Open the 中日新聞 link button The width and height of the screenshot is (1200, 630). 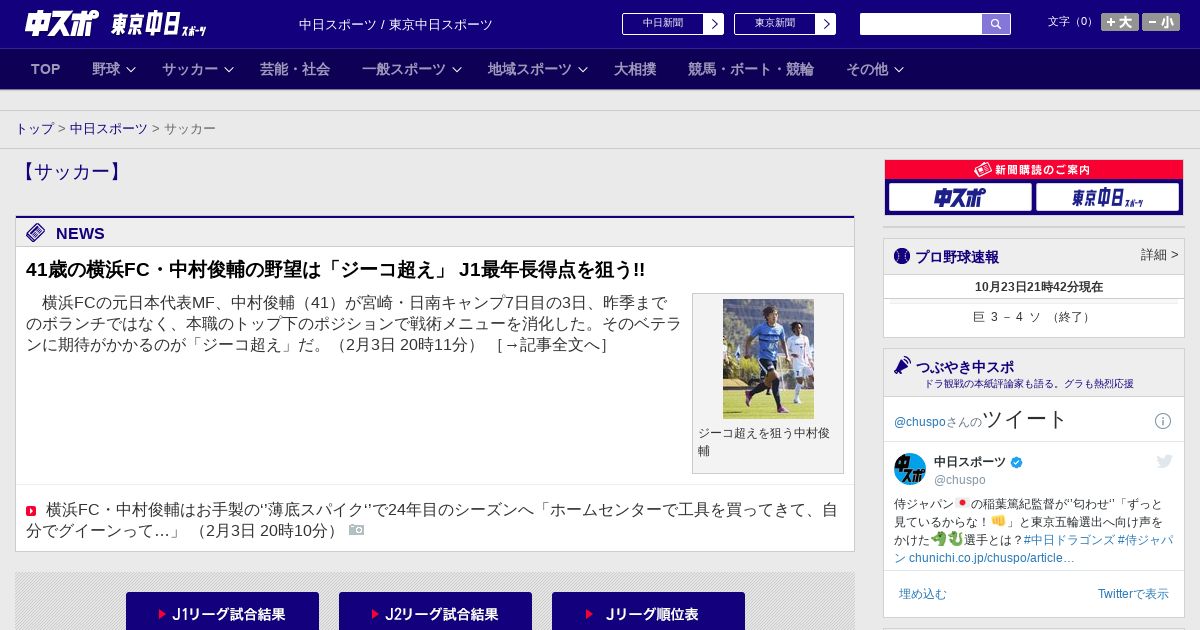[x=673, y=24]
